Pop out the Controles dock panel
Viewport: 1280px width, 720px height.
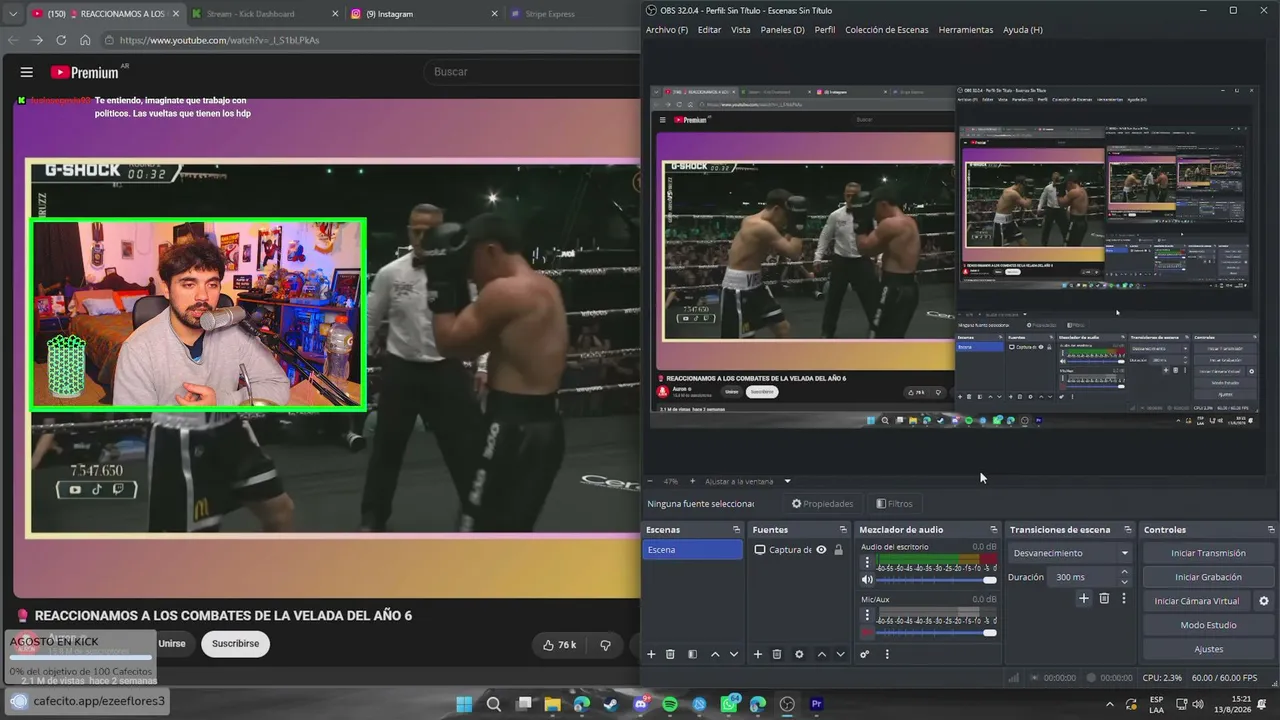(1271, 530)
